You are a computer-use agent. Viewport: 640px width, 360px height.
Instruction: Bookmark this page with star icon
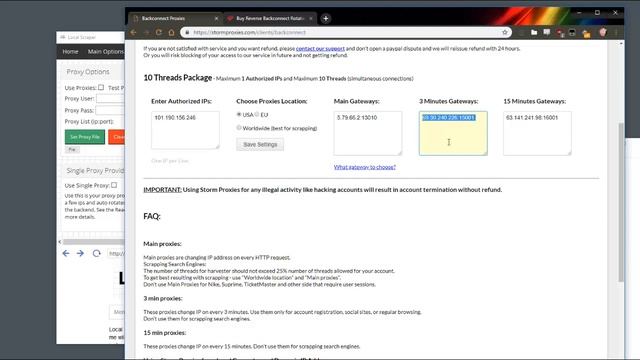[x=505, y=32]
